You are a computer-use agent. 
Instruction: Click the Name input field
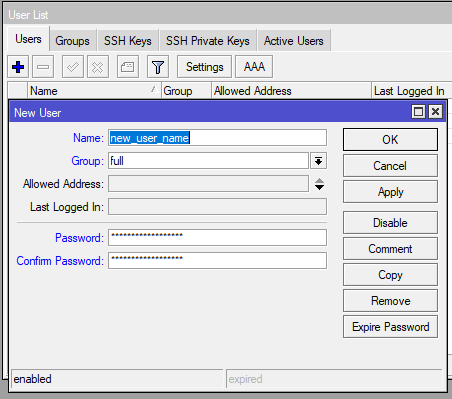pos(217,138)
